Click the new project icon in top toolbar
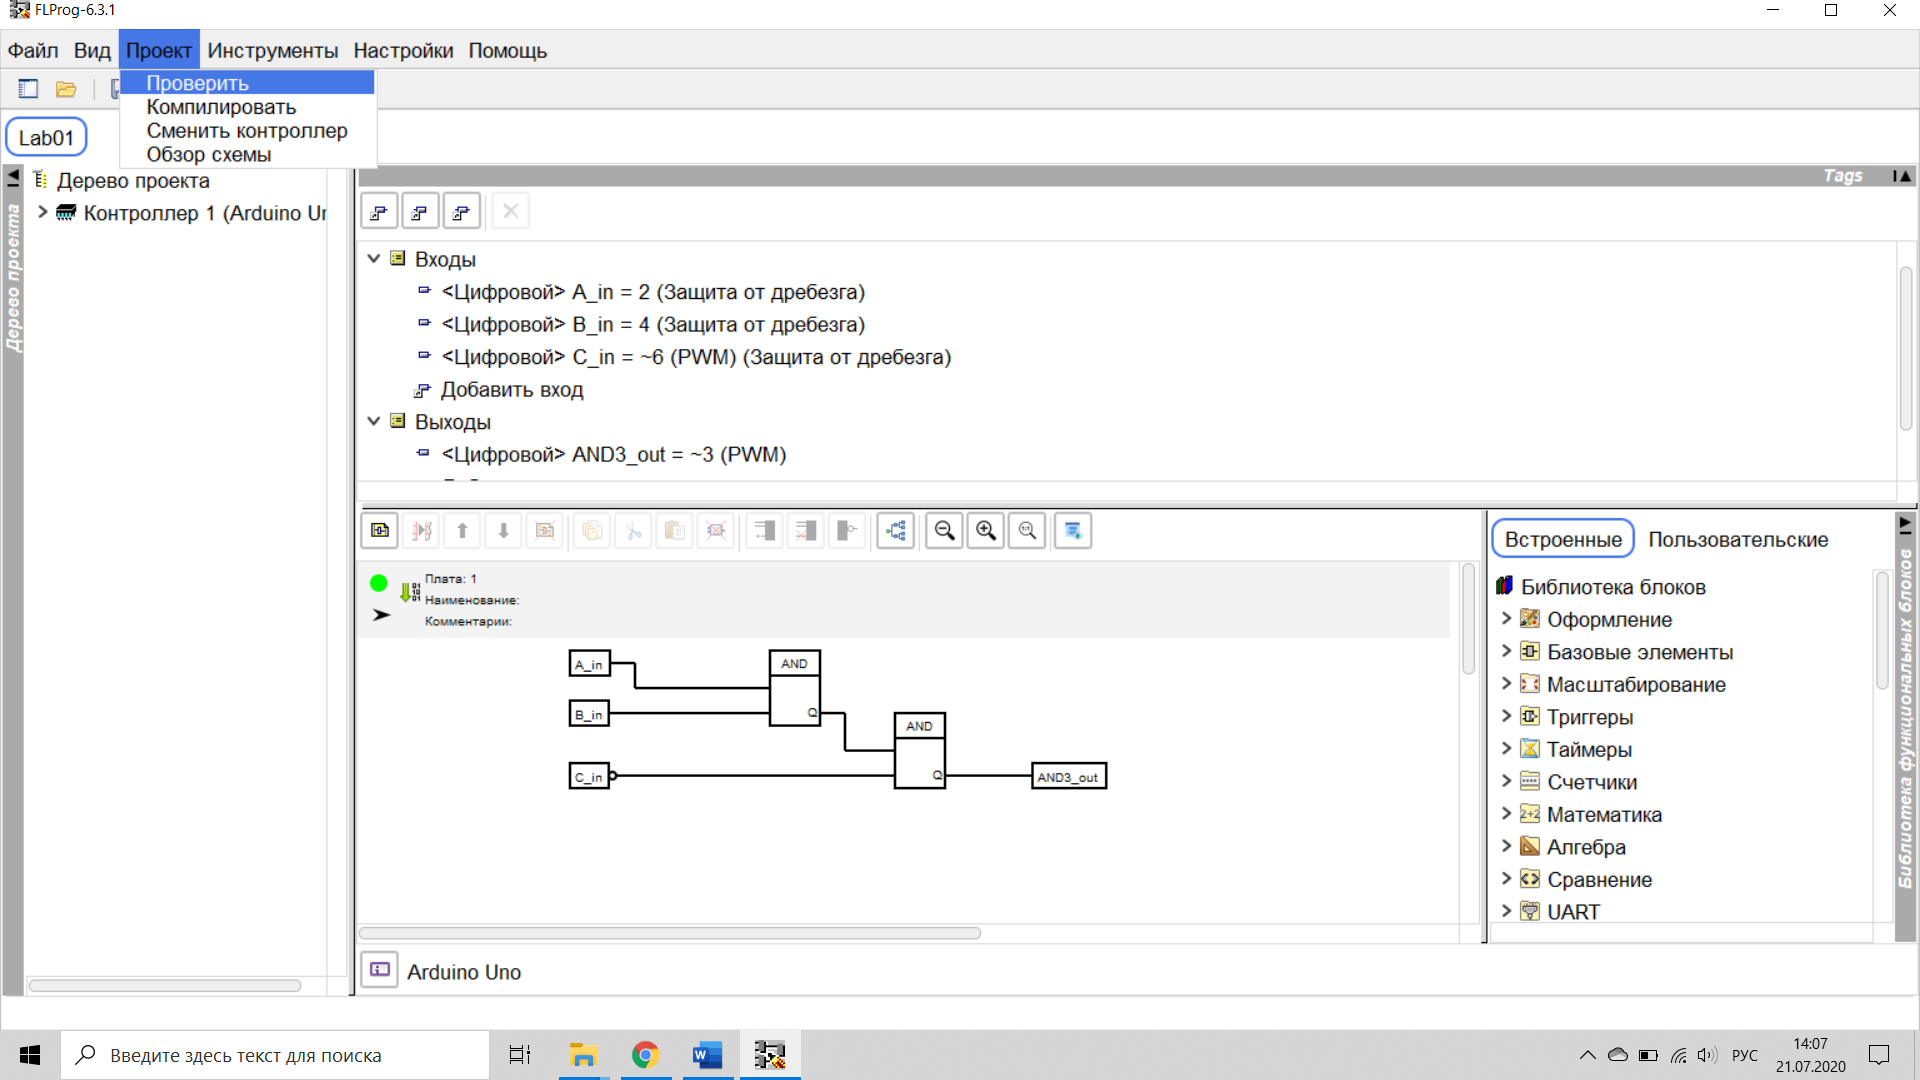 click(28, 89)
